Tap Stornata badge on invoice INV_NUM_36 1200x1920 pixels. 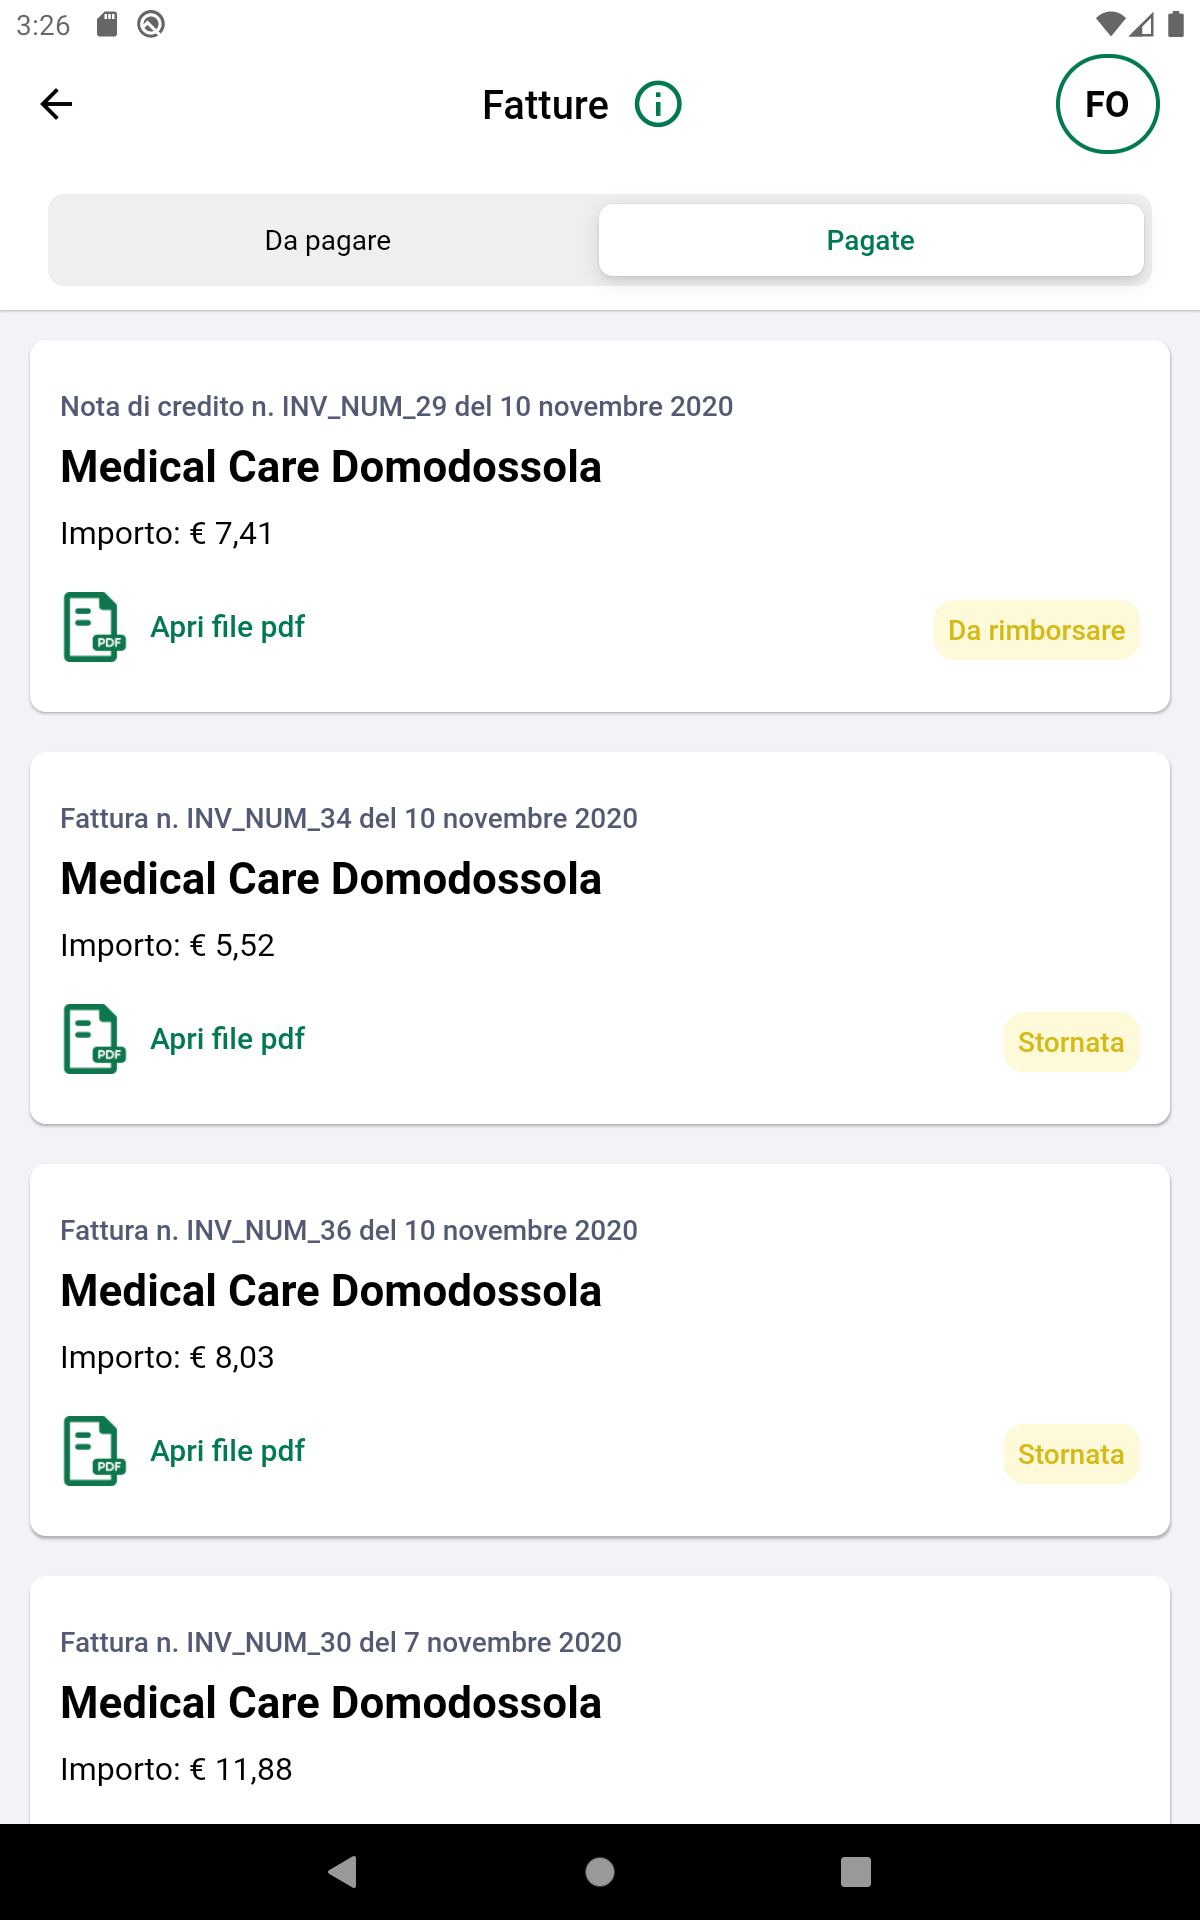click(1071, 1455)
